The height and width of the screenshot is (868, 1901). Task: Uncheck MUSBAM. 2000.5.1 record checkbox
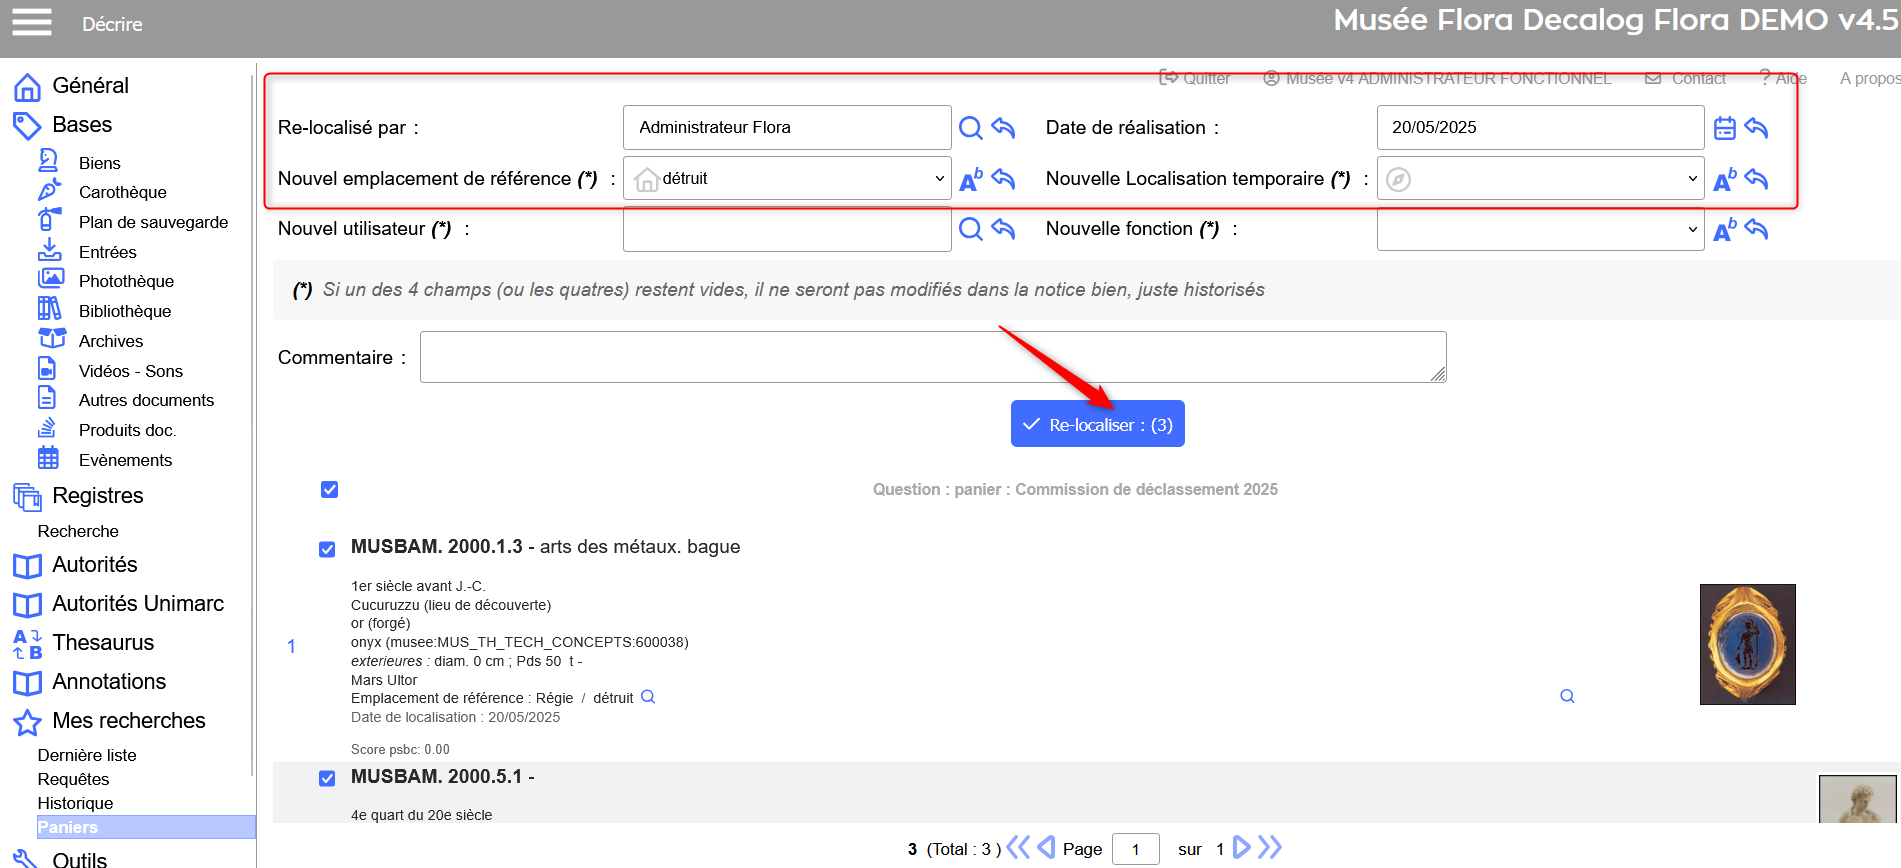click(327, 778)
